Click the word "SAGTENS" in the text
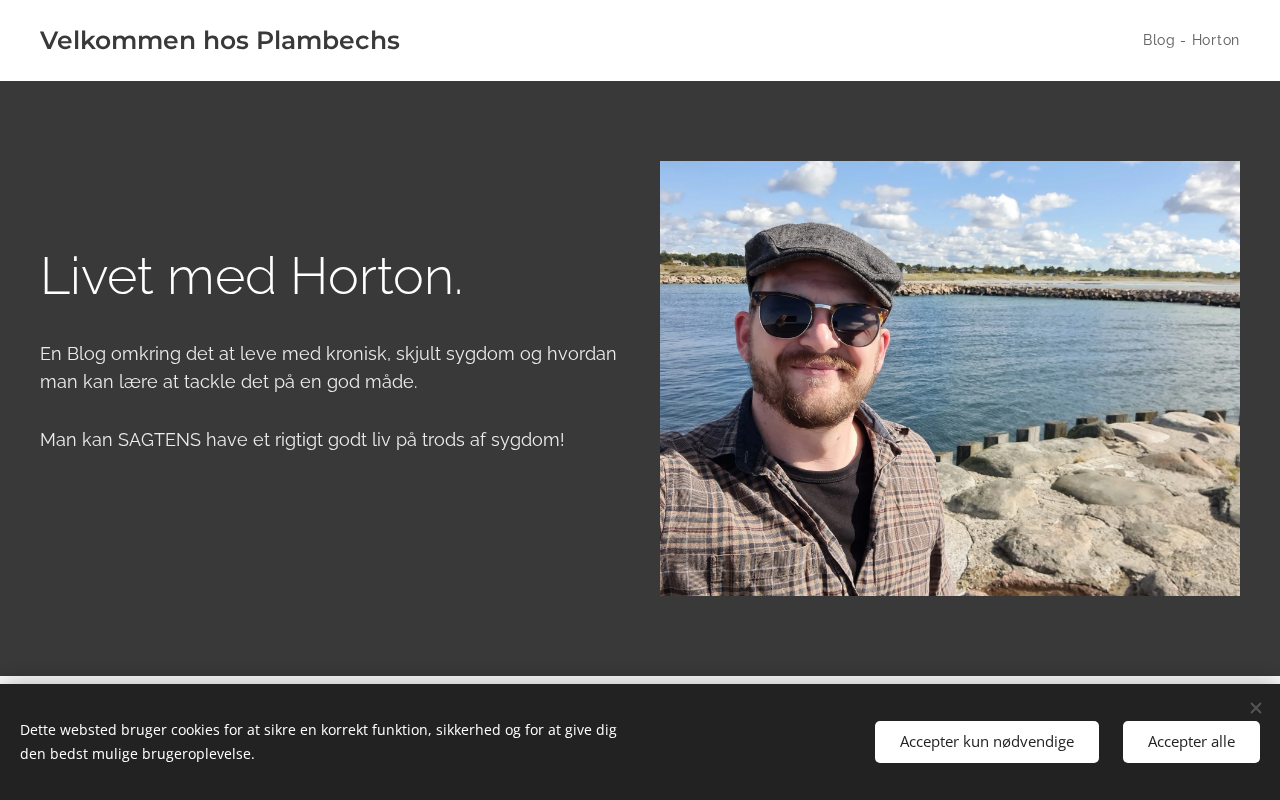 (159, 440)
